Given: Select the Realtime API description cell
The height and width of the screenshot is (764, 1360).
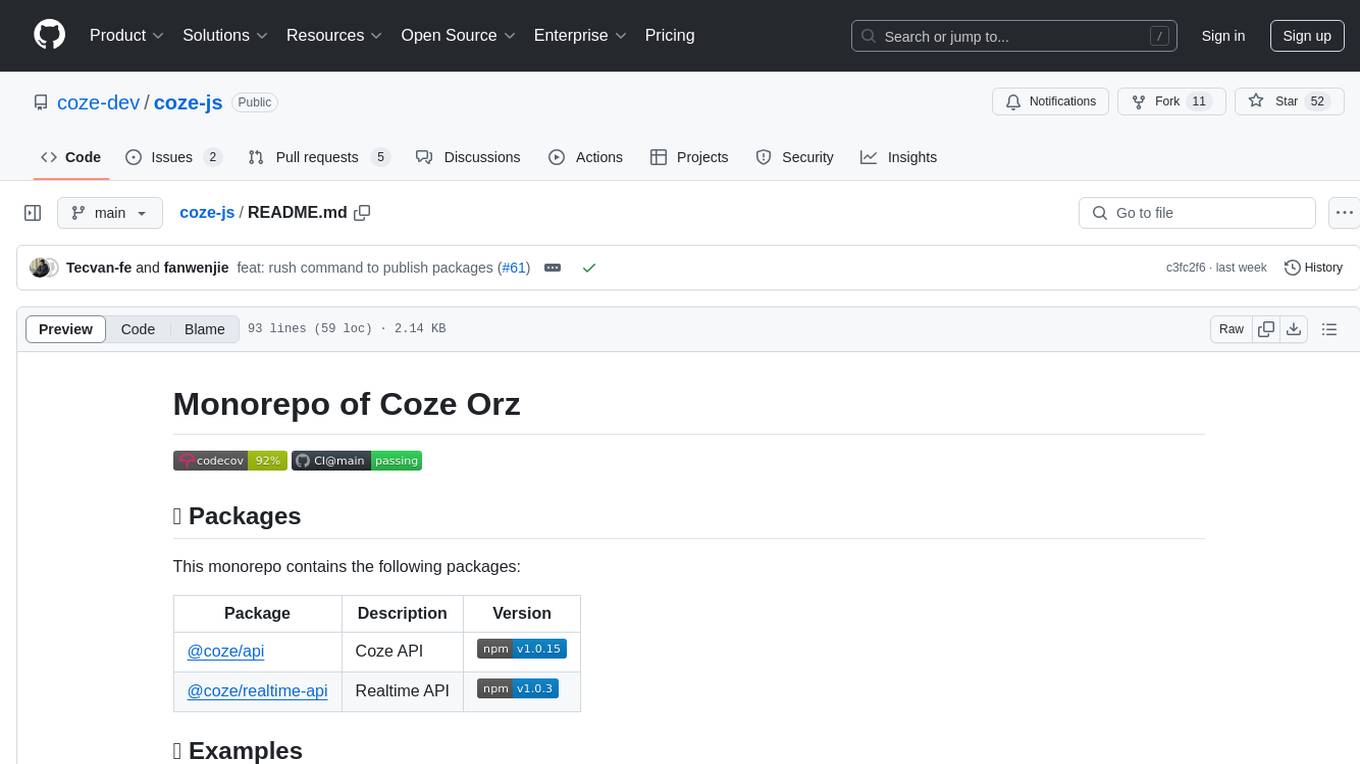Looking at the screenshot, I should (x=403, y=691).
